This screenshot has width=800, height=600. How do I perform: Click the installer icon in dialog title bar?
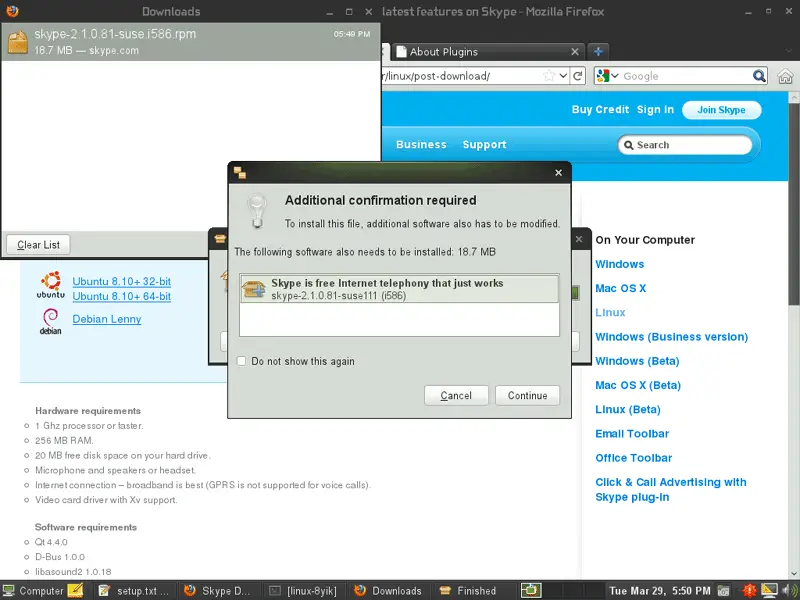click(x=240, y=172)
